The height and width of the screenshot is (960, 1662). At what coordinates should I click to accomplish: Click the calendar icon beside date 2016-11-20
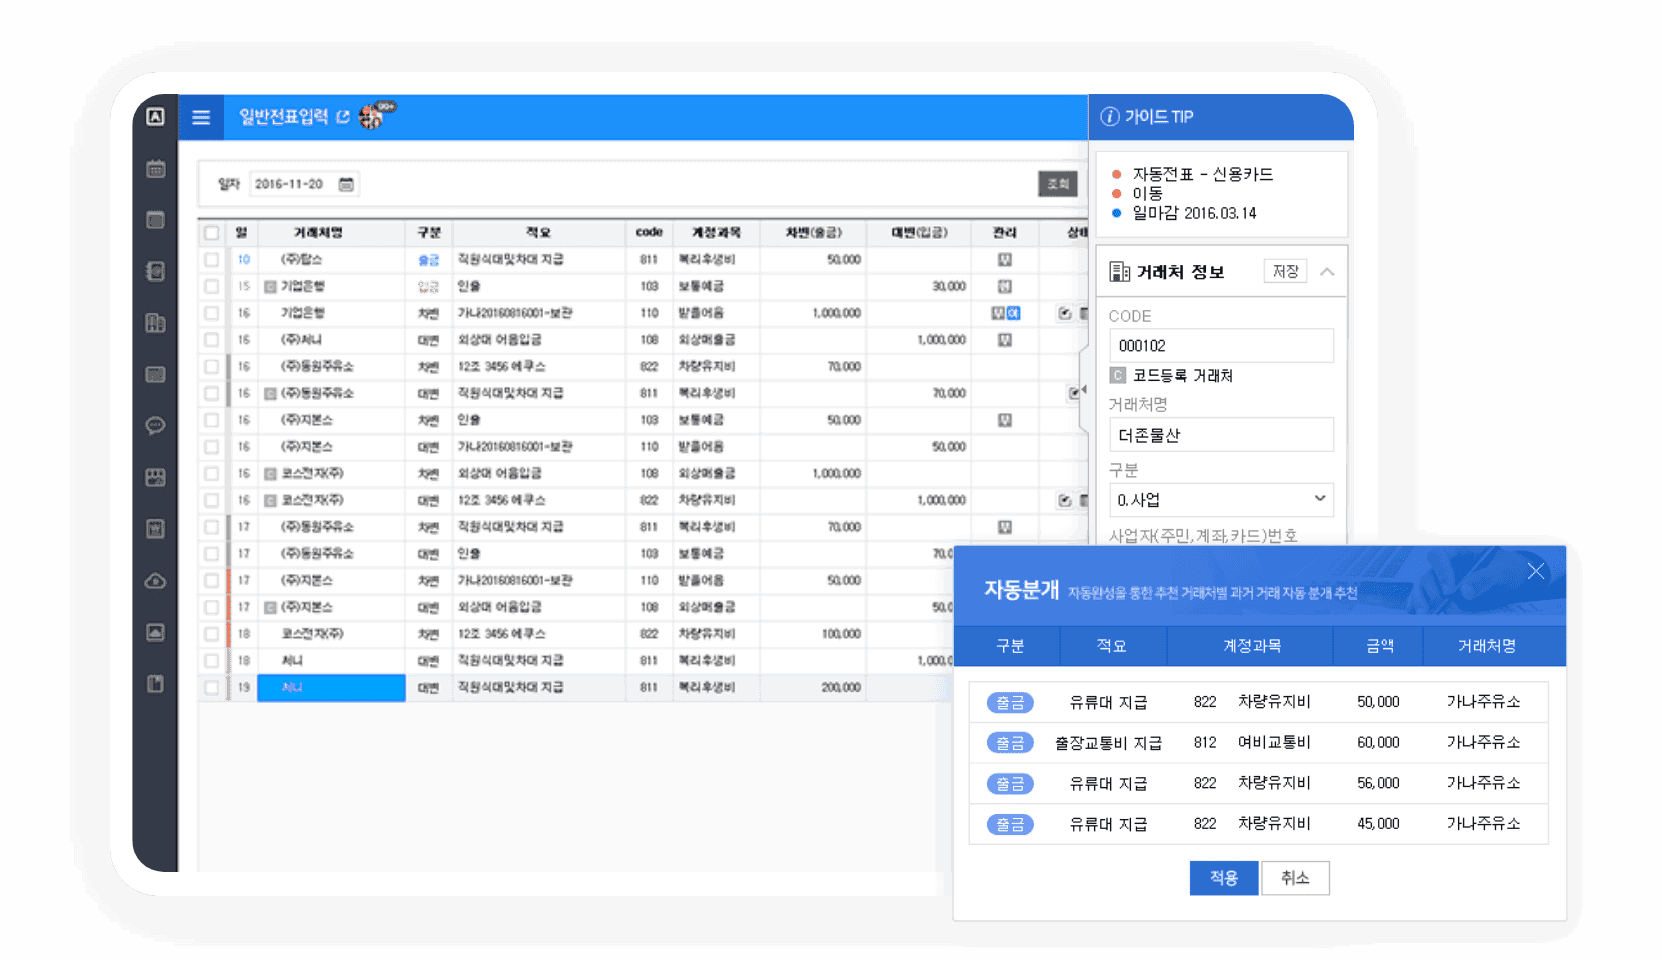tap(346, 184)
